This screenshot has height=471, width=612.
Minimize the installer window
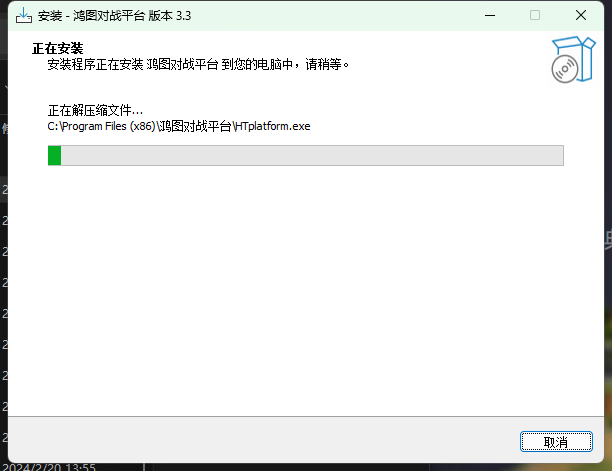[490, 16]
